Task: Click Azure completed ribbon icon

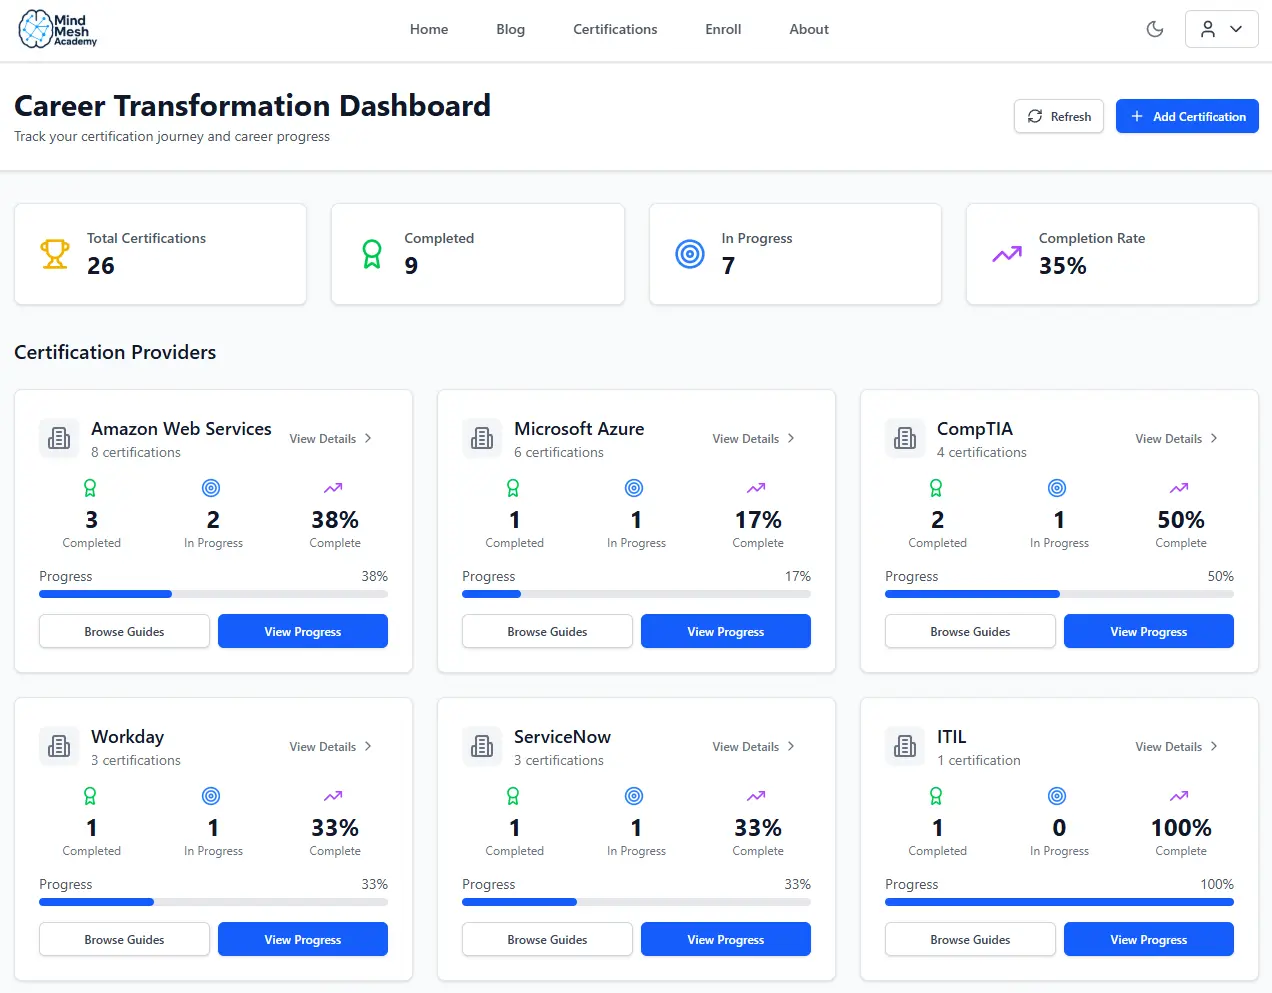Action: tap(513, 488)
